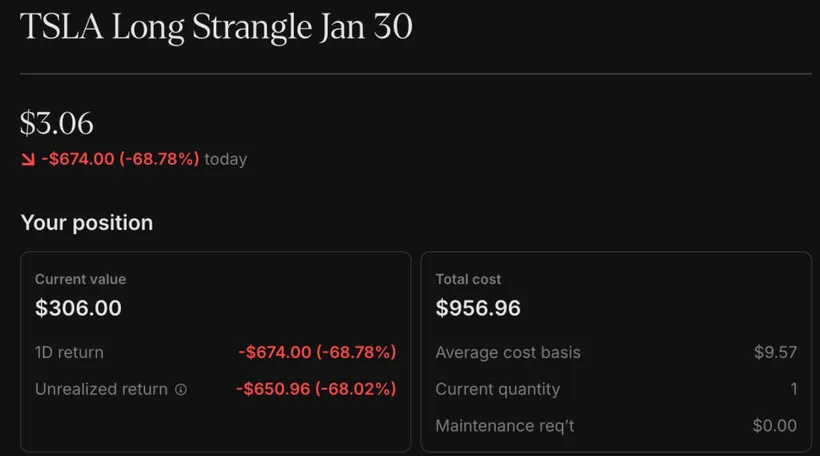Click today's -$674.00 (-68.78%) change

click(120, 159)
